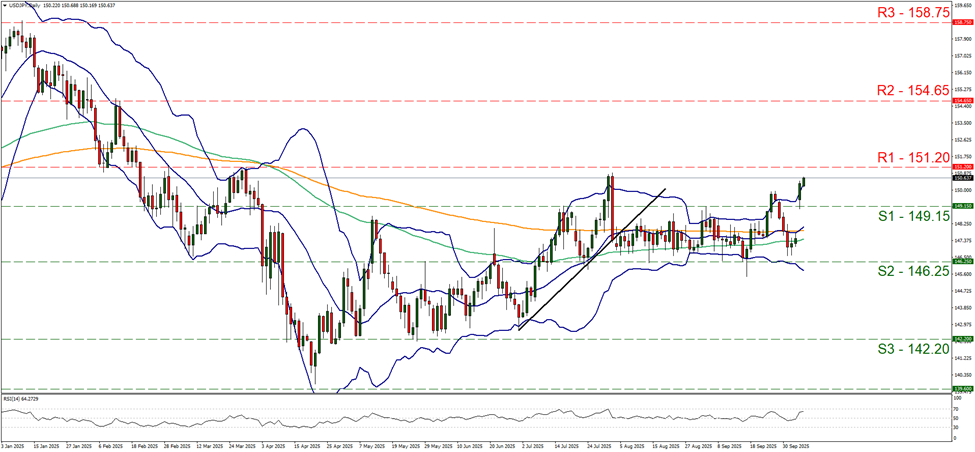Click the green 142.200 price axis tag

[959, 339]
